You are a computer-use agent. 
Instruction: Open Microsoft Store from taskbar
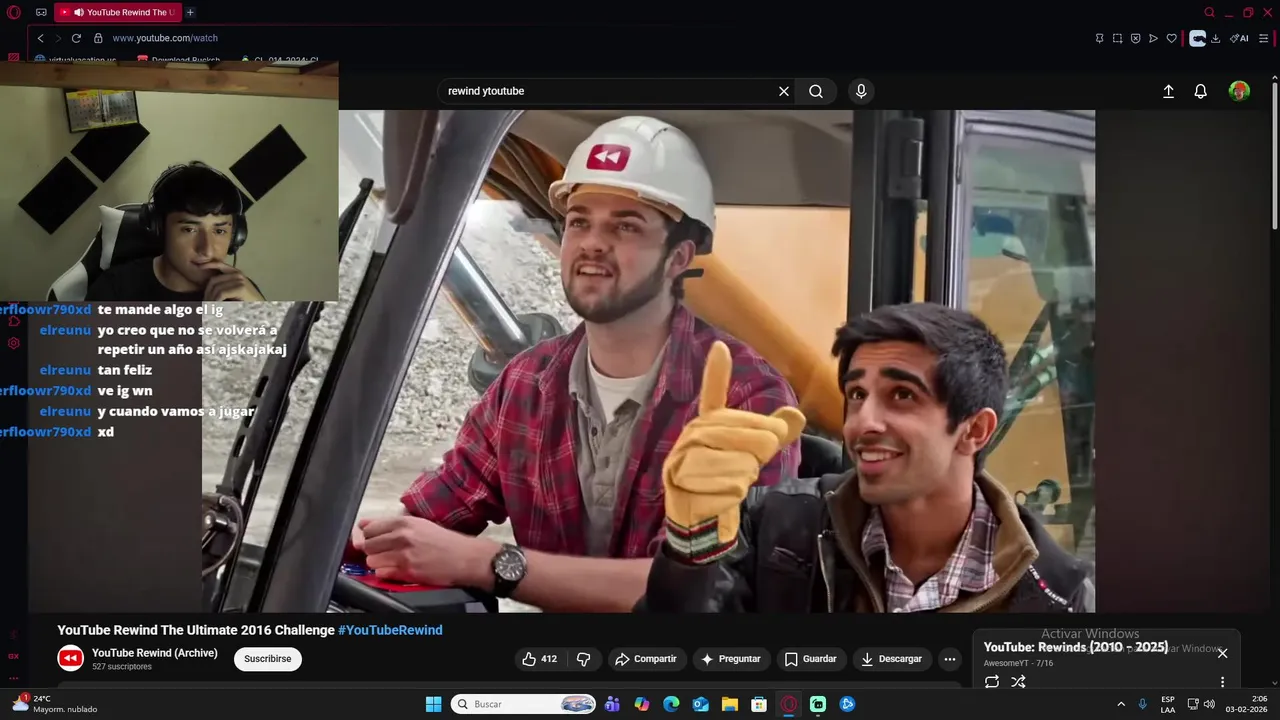click(759, 704)
